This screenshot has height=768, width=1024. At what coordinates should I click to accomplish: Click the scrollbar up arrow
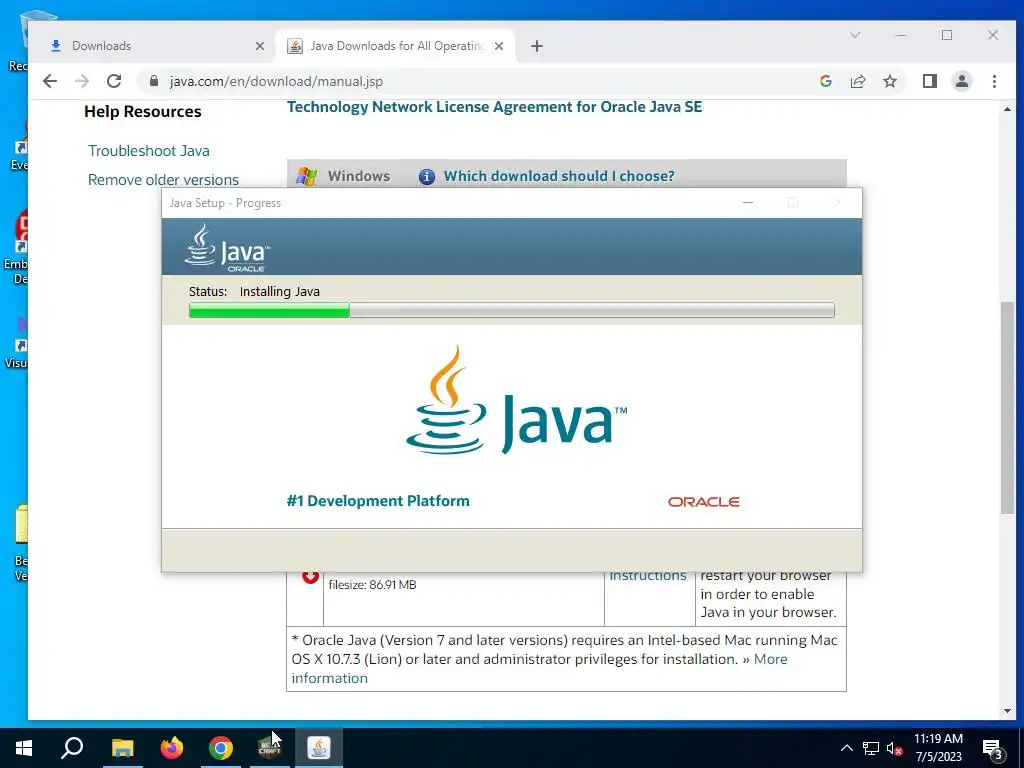(x=1007, y=109)
